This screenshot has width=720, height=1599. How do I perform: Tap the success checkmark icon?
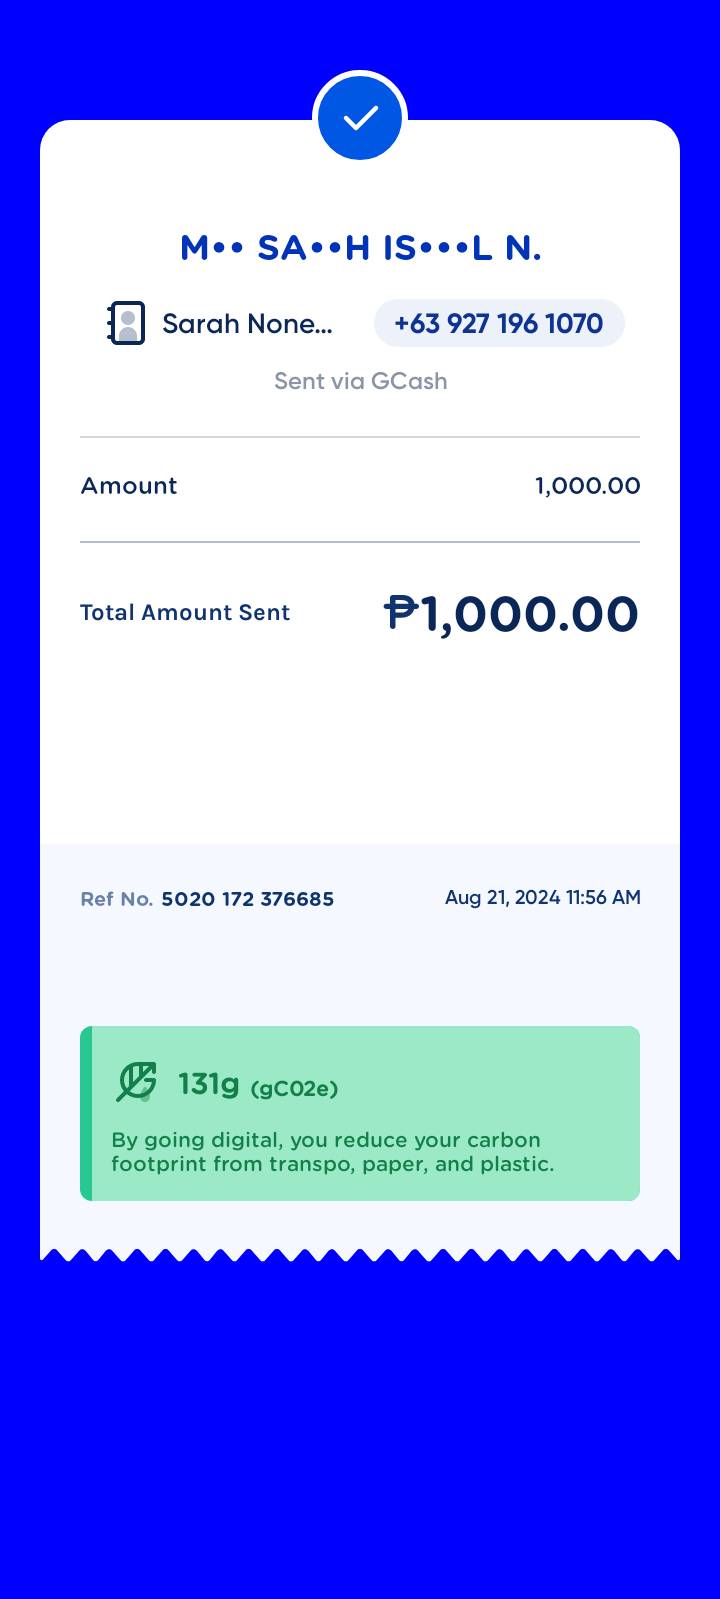(x=360, y=118)
